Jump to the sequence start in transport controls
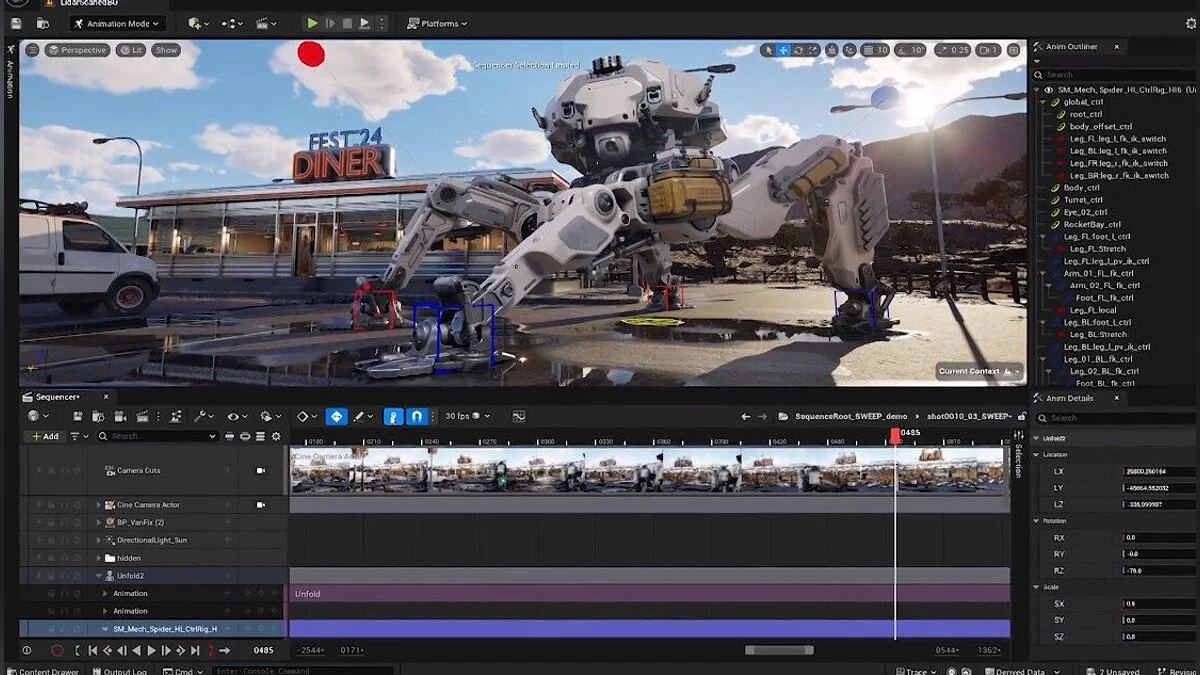The image size is (1200, 675). (x=93, y=650)
